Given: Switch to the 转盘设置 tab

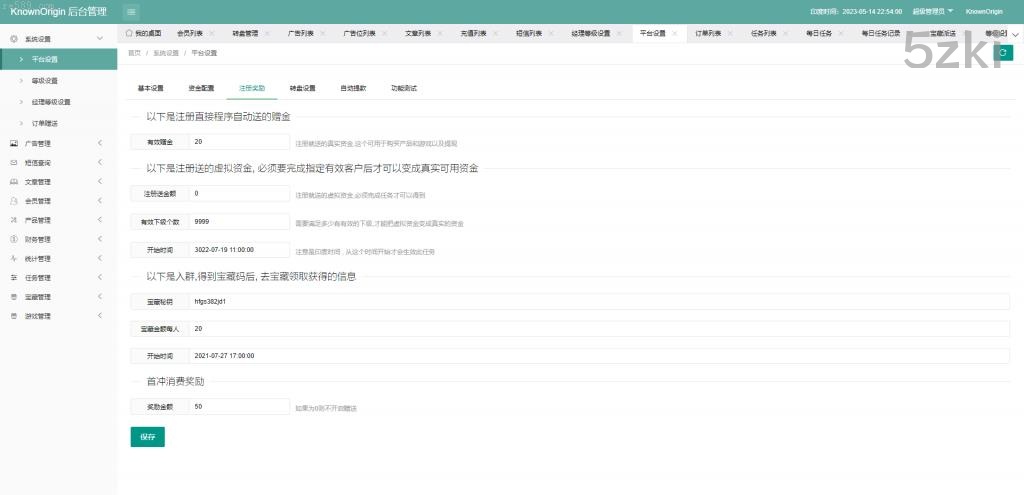Looking at the screenshot, I should [302, 88].
